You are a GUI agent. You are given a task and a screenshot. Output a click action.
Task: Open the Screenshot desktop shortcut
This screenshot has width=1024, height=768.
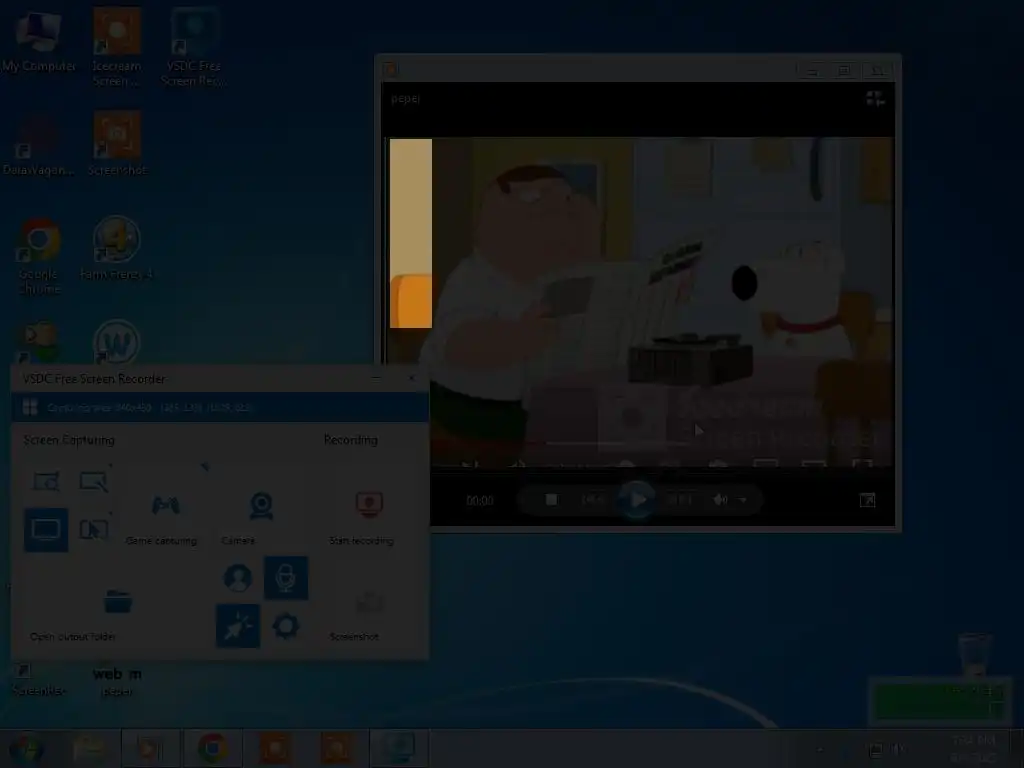118,144
